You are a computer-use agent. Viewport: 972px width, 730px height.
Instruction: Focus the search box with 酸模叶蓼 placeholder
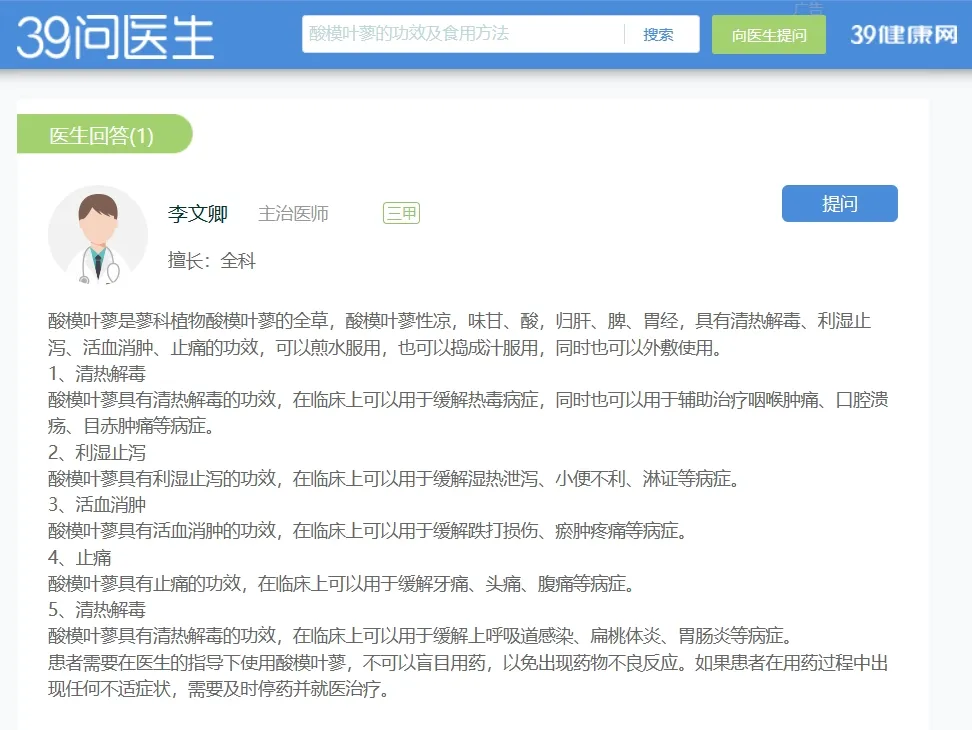pyautogui.click(x=460, y=34)
